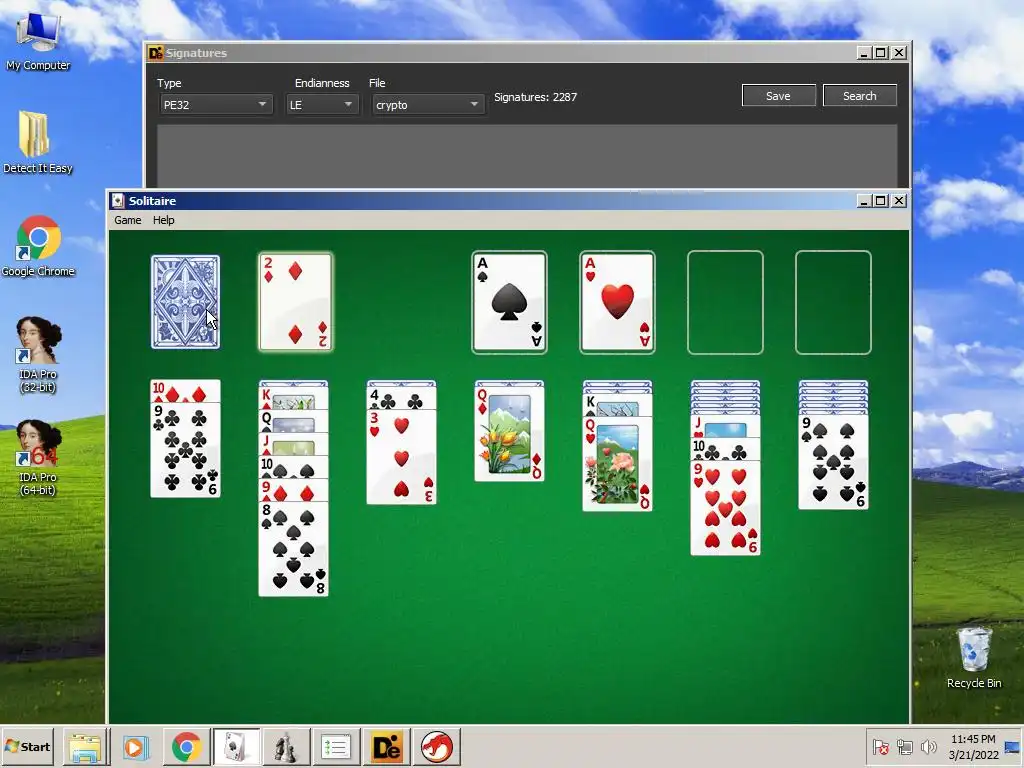This screenshot has width=1024, height=768.
Task: Click the Signatures window title bar
Action: [500, 53]
